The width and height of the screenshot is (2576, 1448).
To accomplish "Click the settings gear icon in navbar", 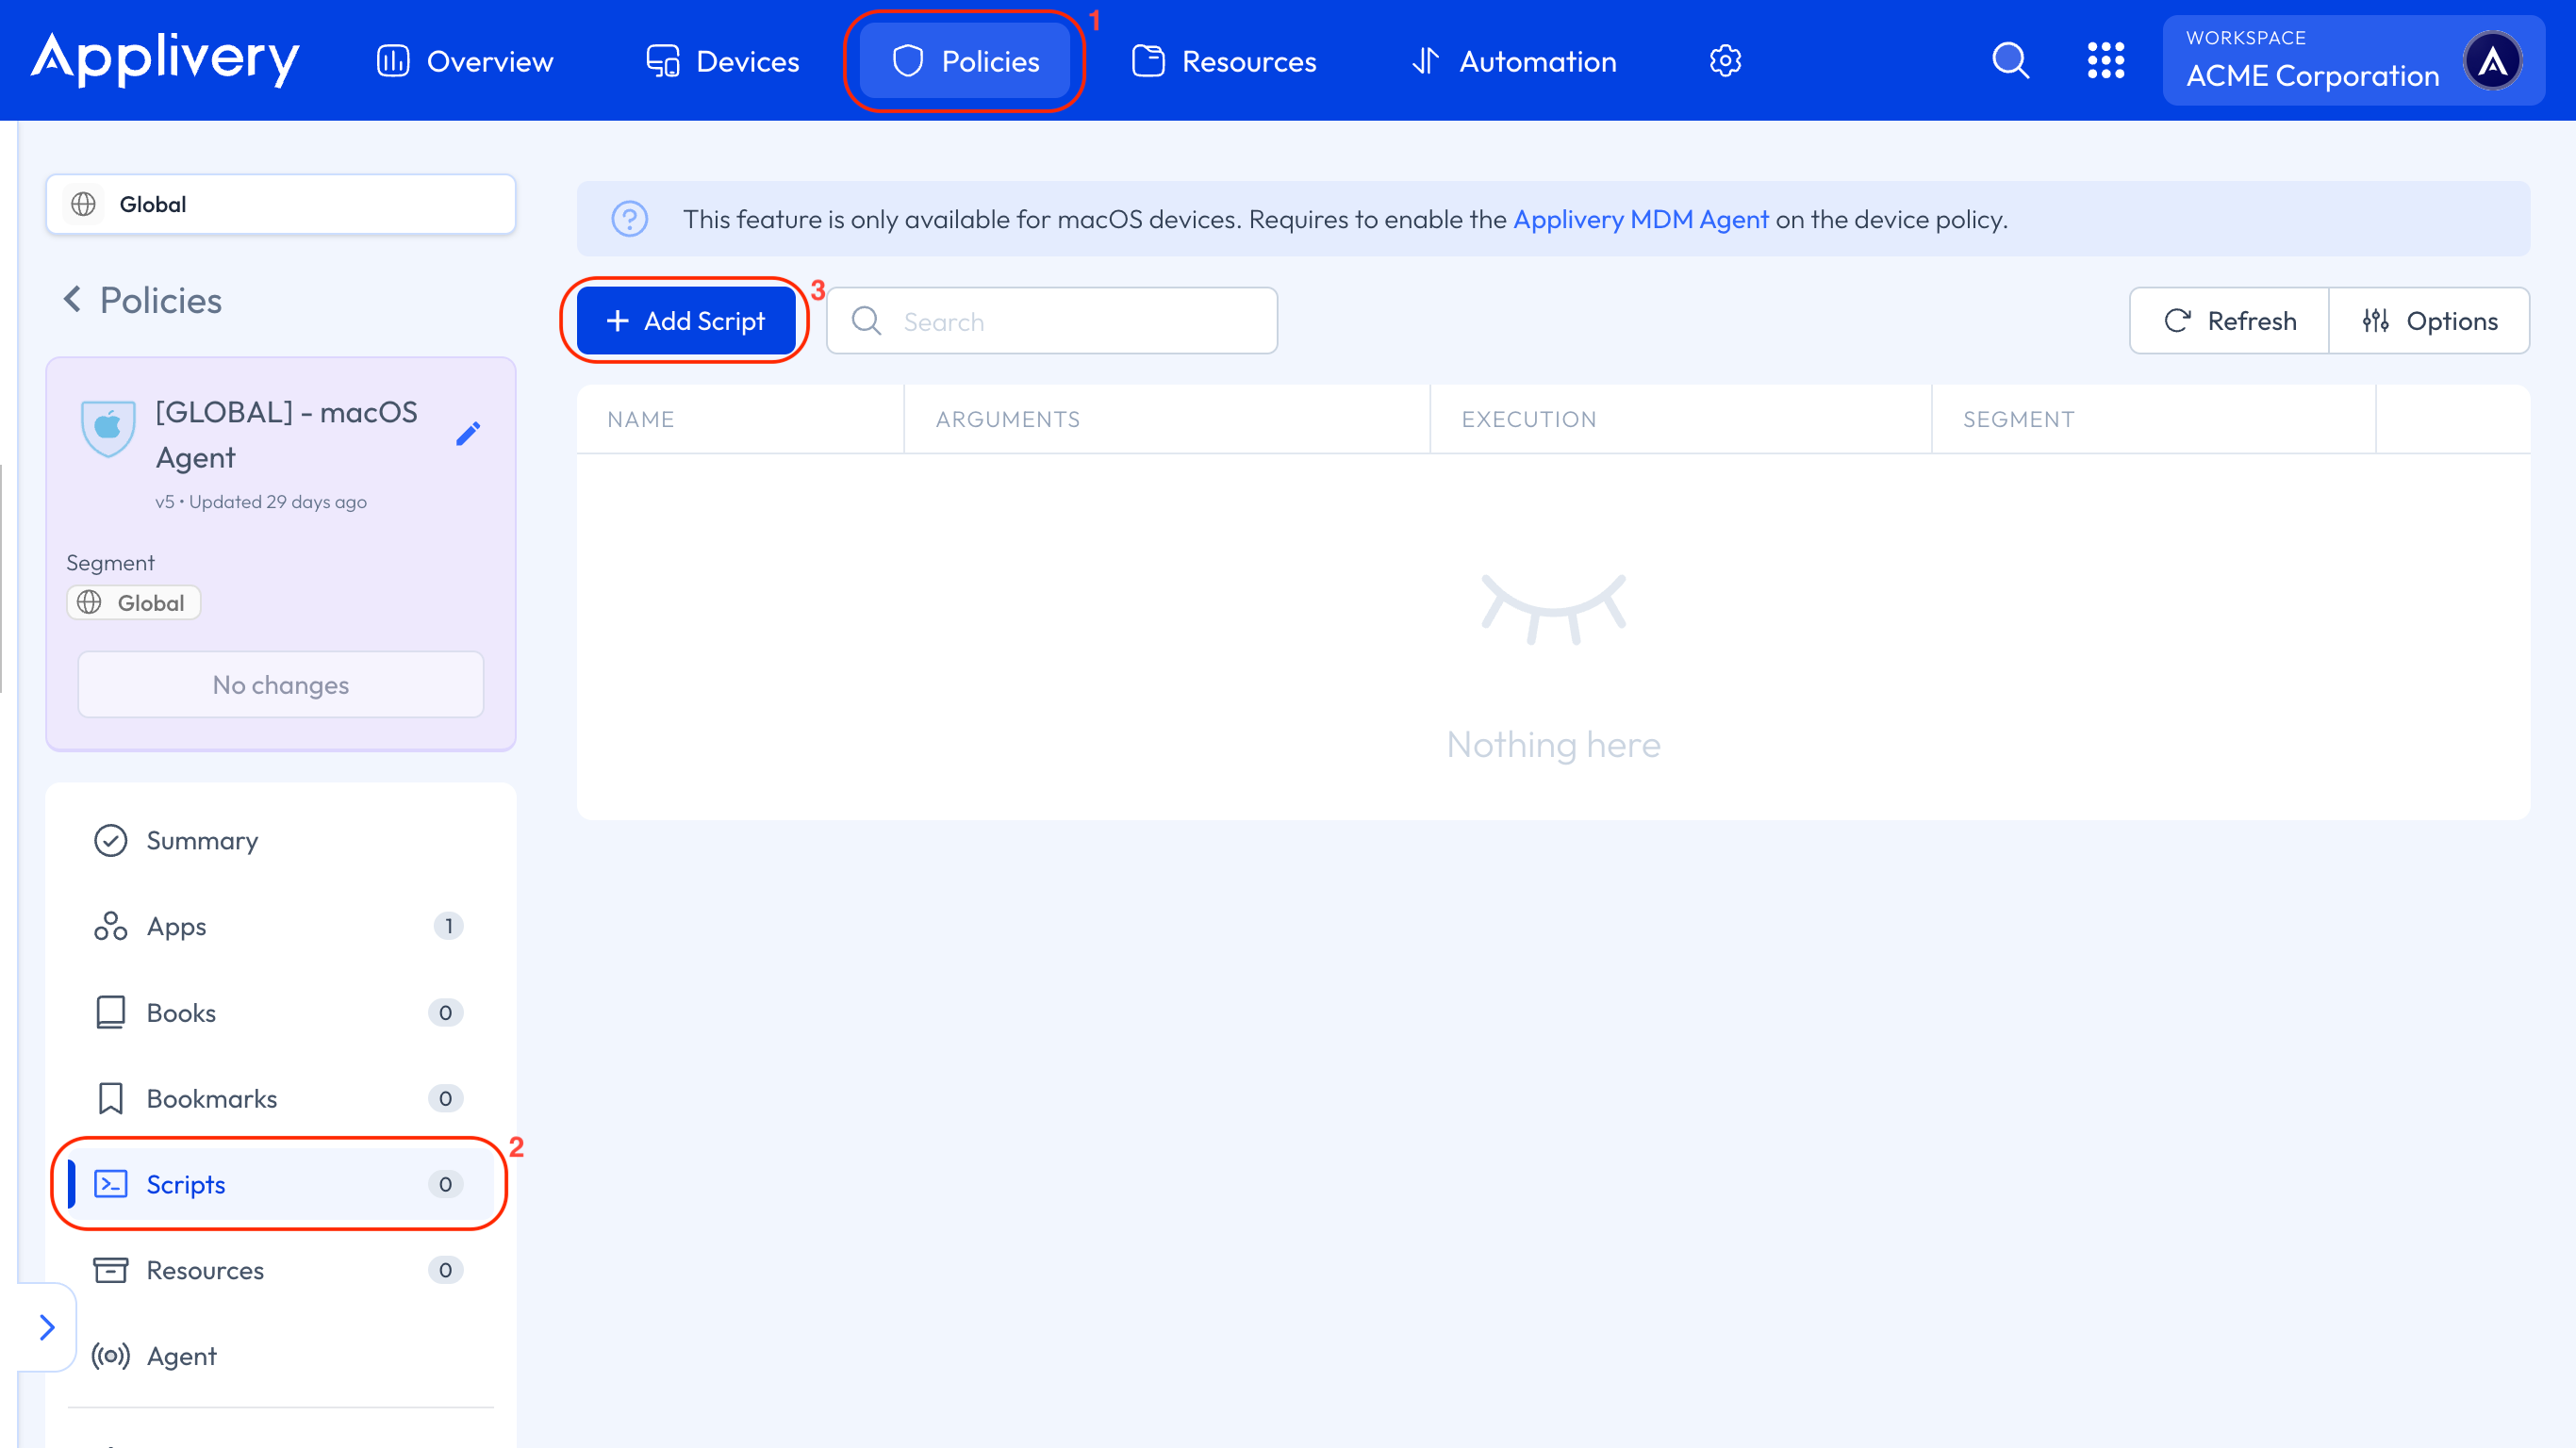I will 1725,61.
